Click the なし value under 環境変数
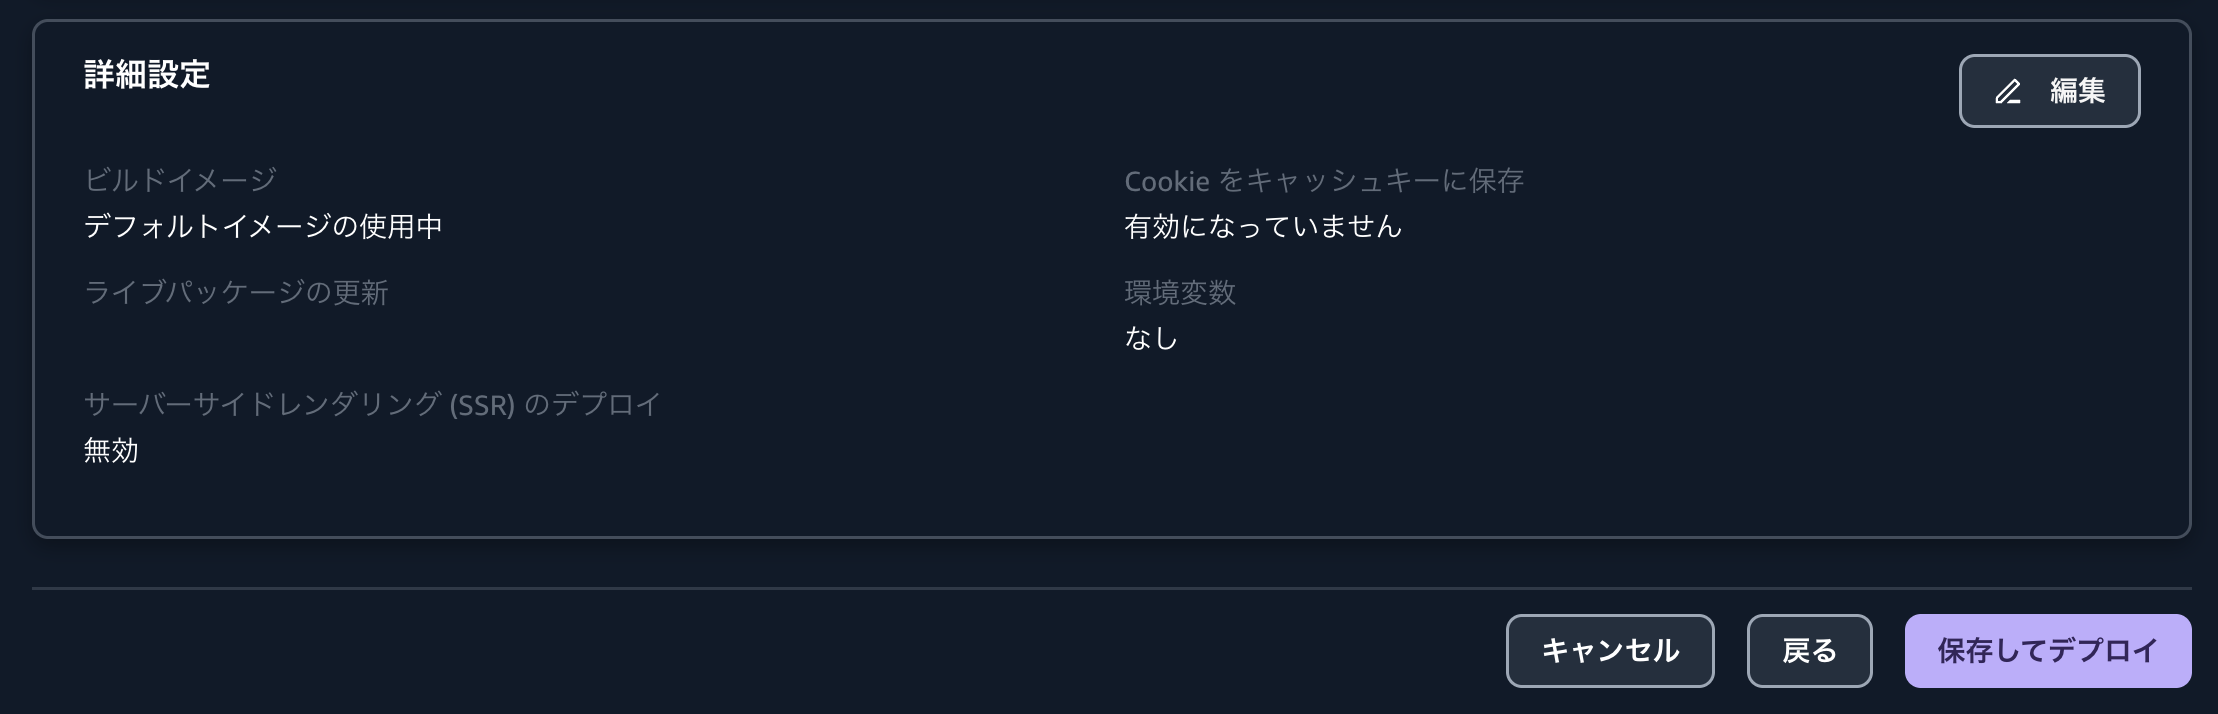The height and width of the screenshot is (714, 2218). point(1150,338)
